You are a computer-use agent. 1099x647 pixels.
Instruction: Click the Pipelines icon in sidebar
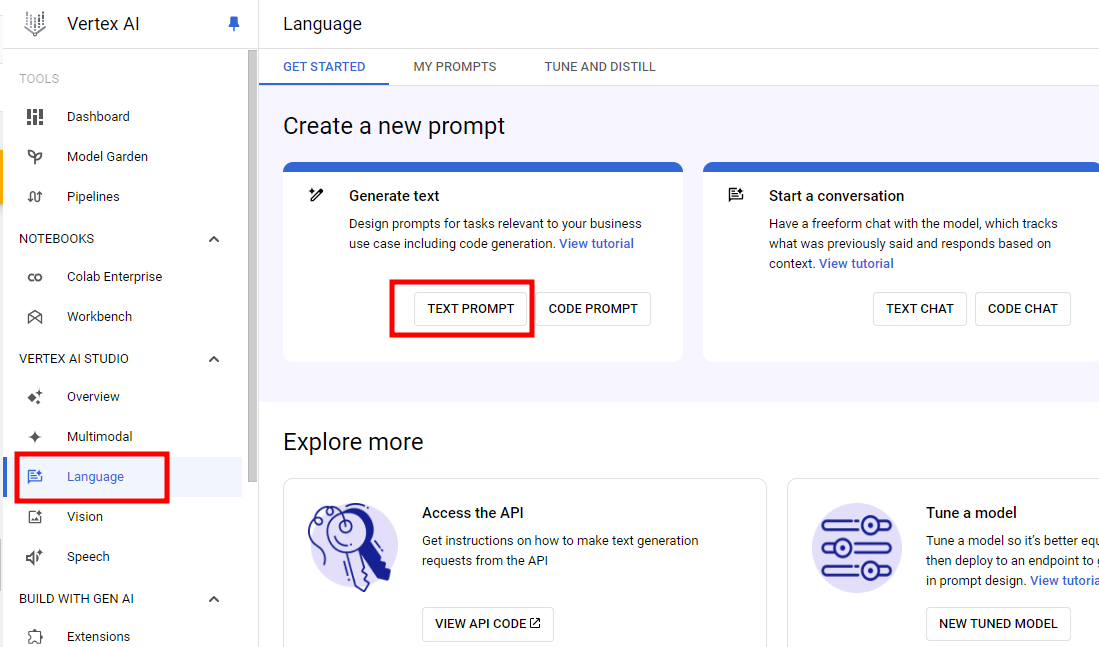tap(35, 196)
